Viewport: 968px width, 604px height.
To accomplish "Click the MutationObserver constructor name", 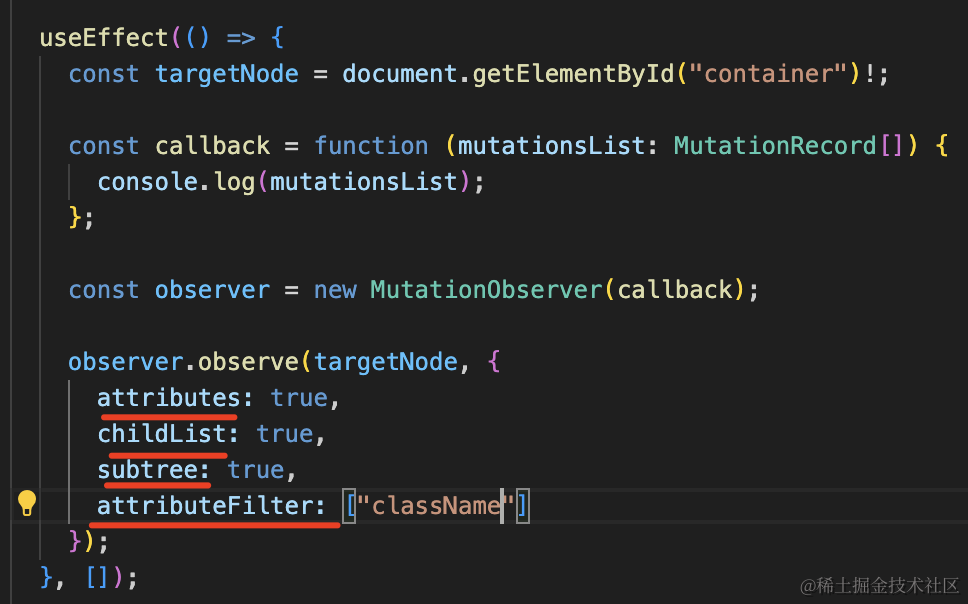I will coord(486,290).
